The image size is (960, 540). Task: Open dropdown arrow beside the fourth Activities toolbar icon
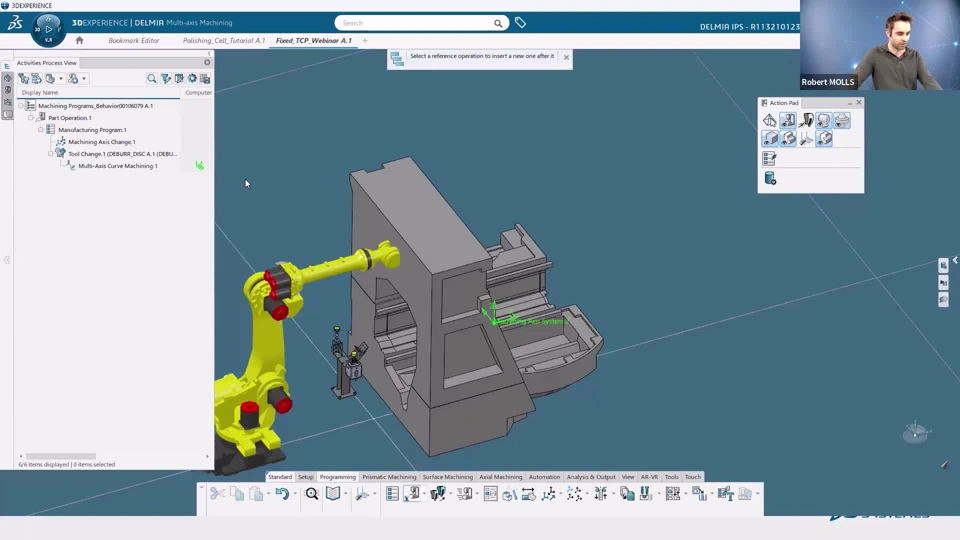pos(84,78)
